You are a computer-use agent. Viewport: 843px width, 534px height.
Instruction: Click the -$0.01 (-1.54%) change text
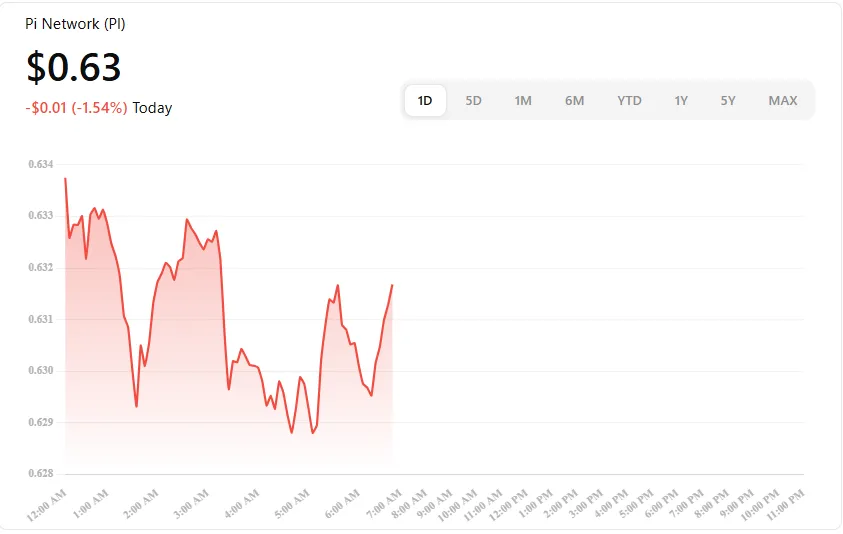76,108
